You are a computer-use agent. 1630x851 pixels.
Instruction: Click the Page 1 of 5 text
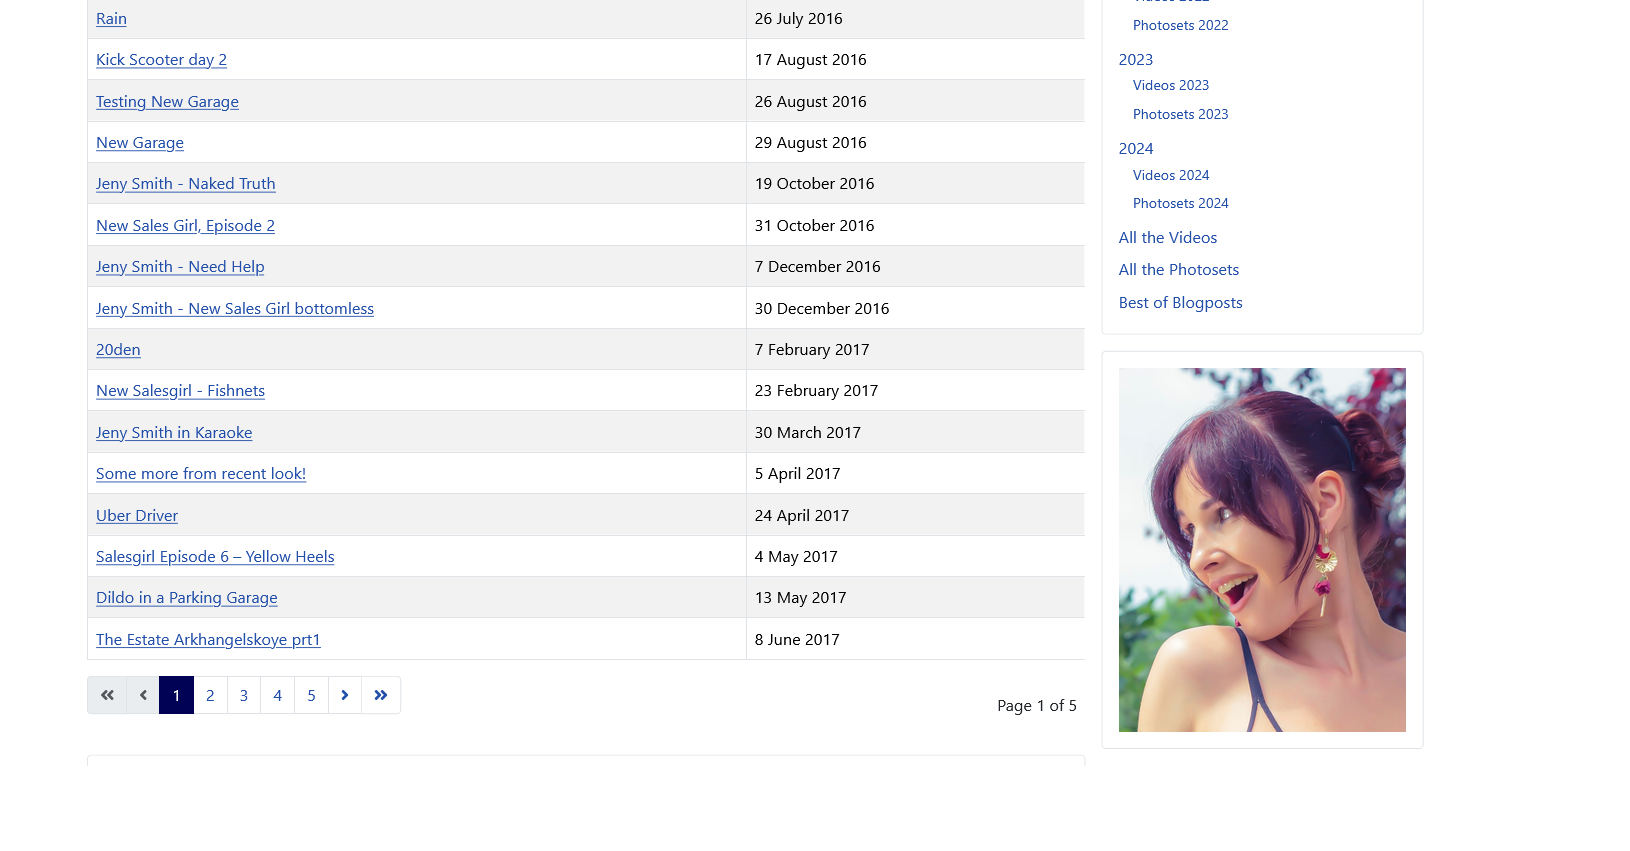tap(1037, 706)
